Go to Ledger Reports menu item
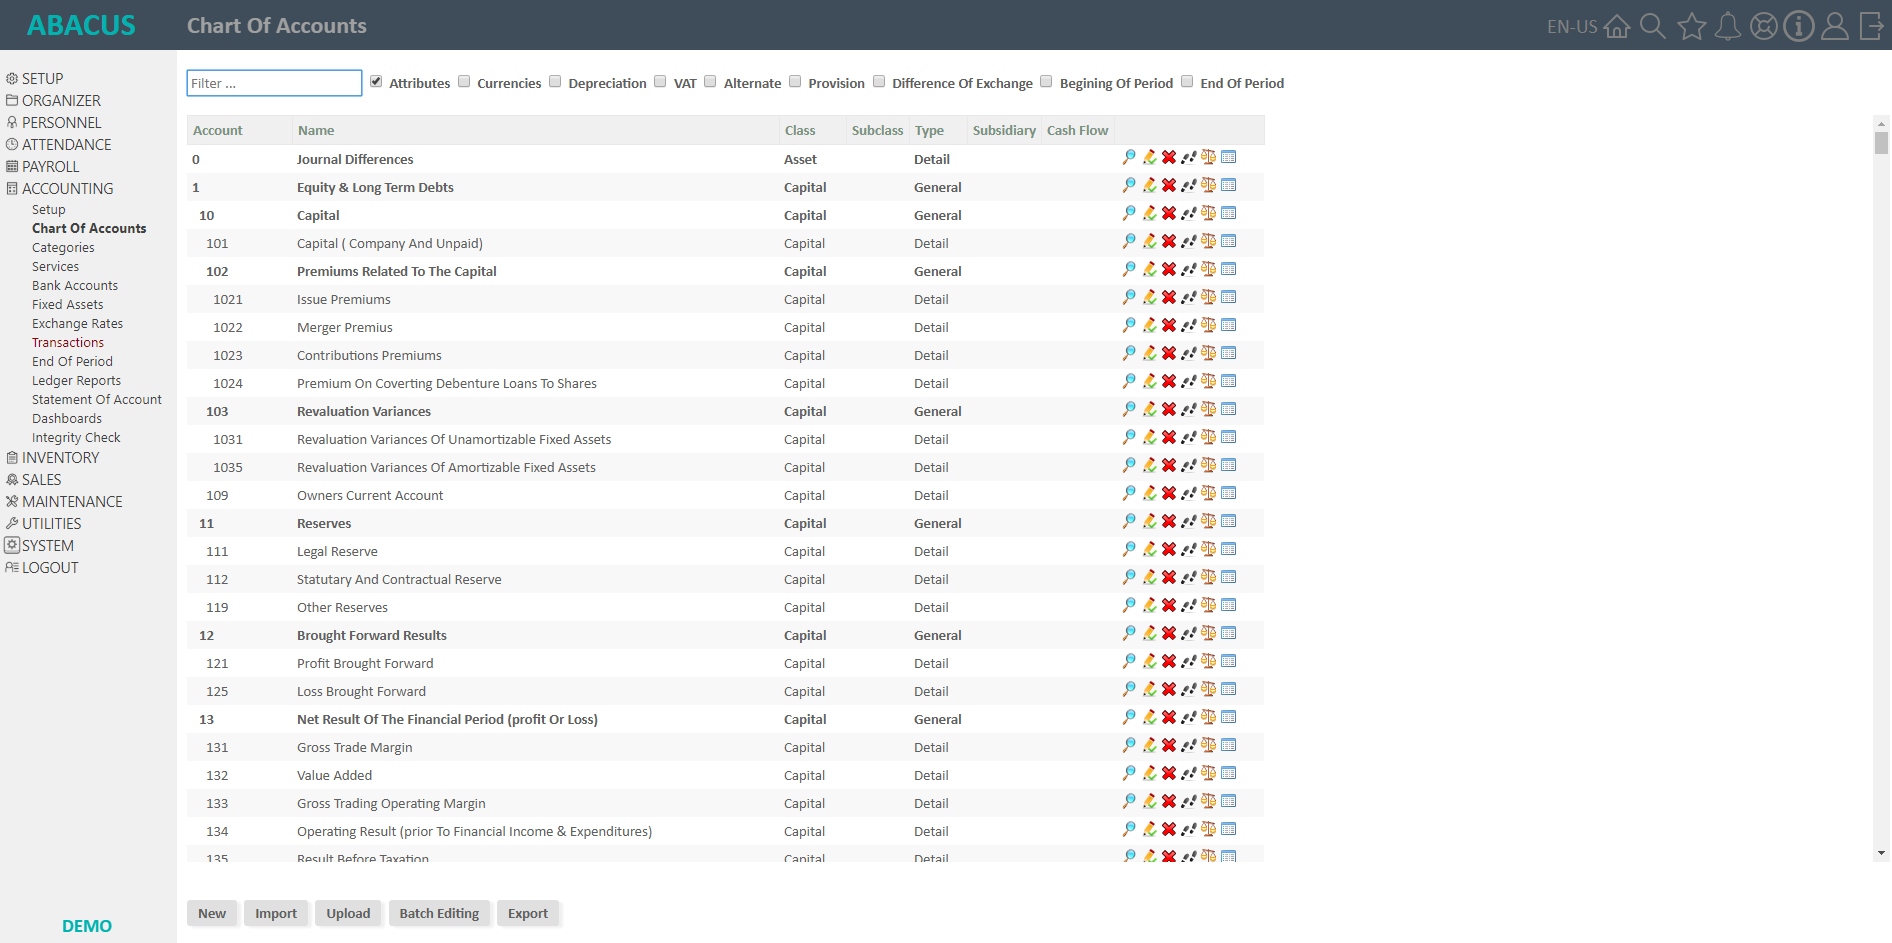 tap(76, 381)
